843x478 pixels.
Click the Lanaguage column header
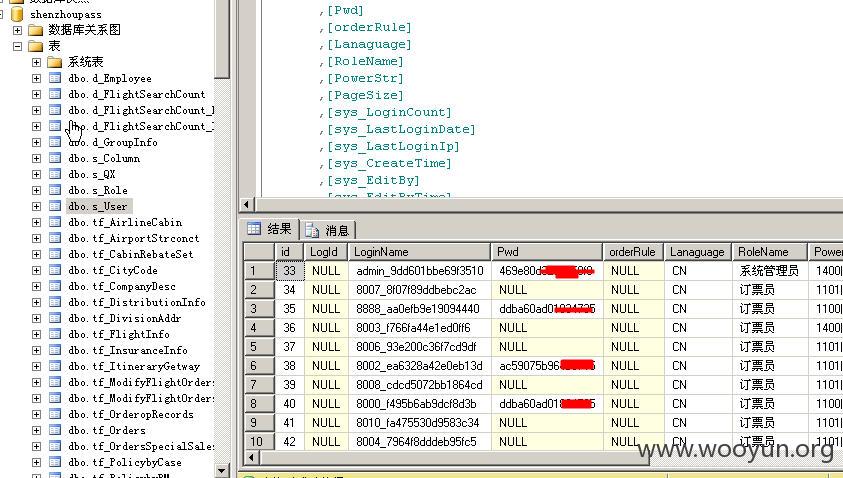(x=697, y=252)
